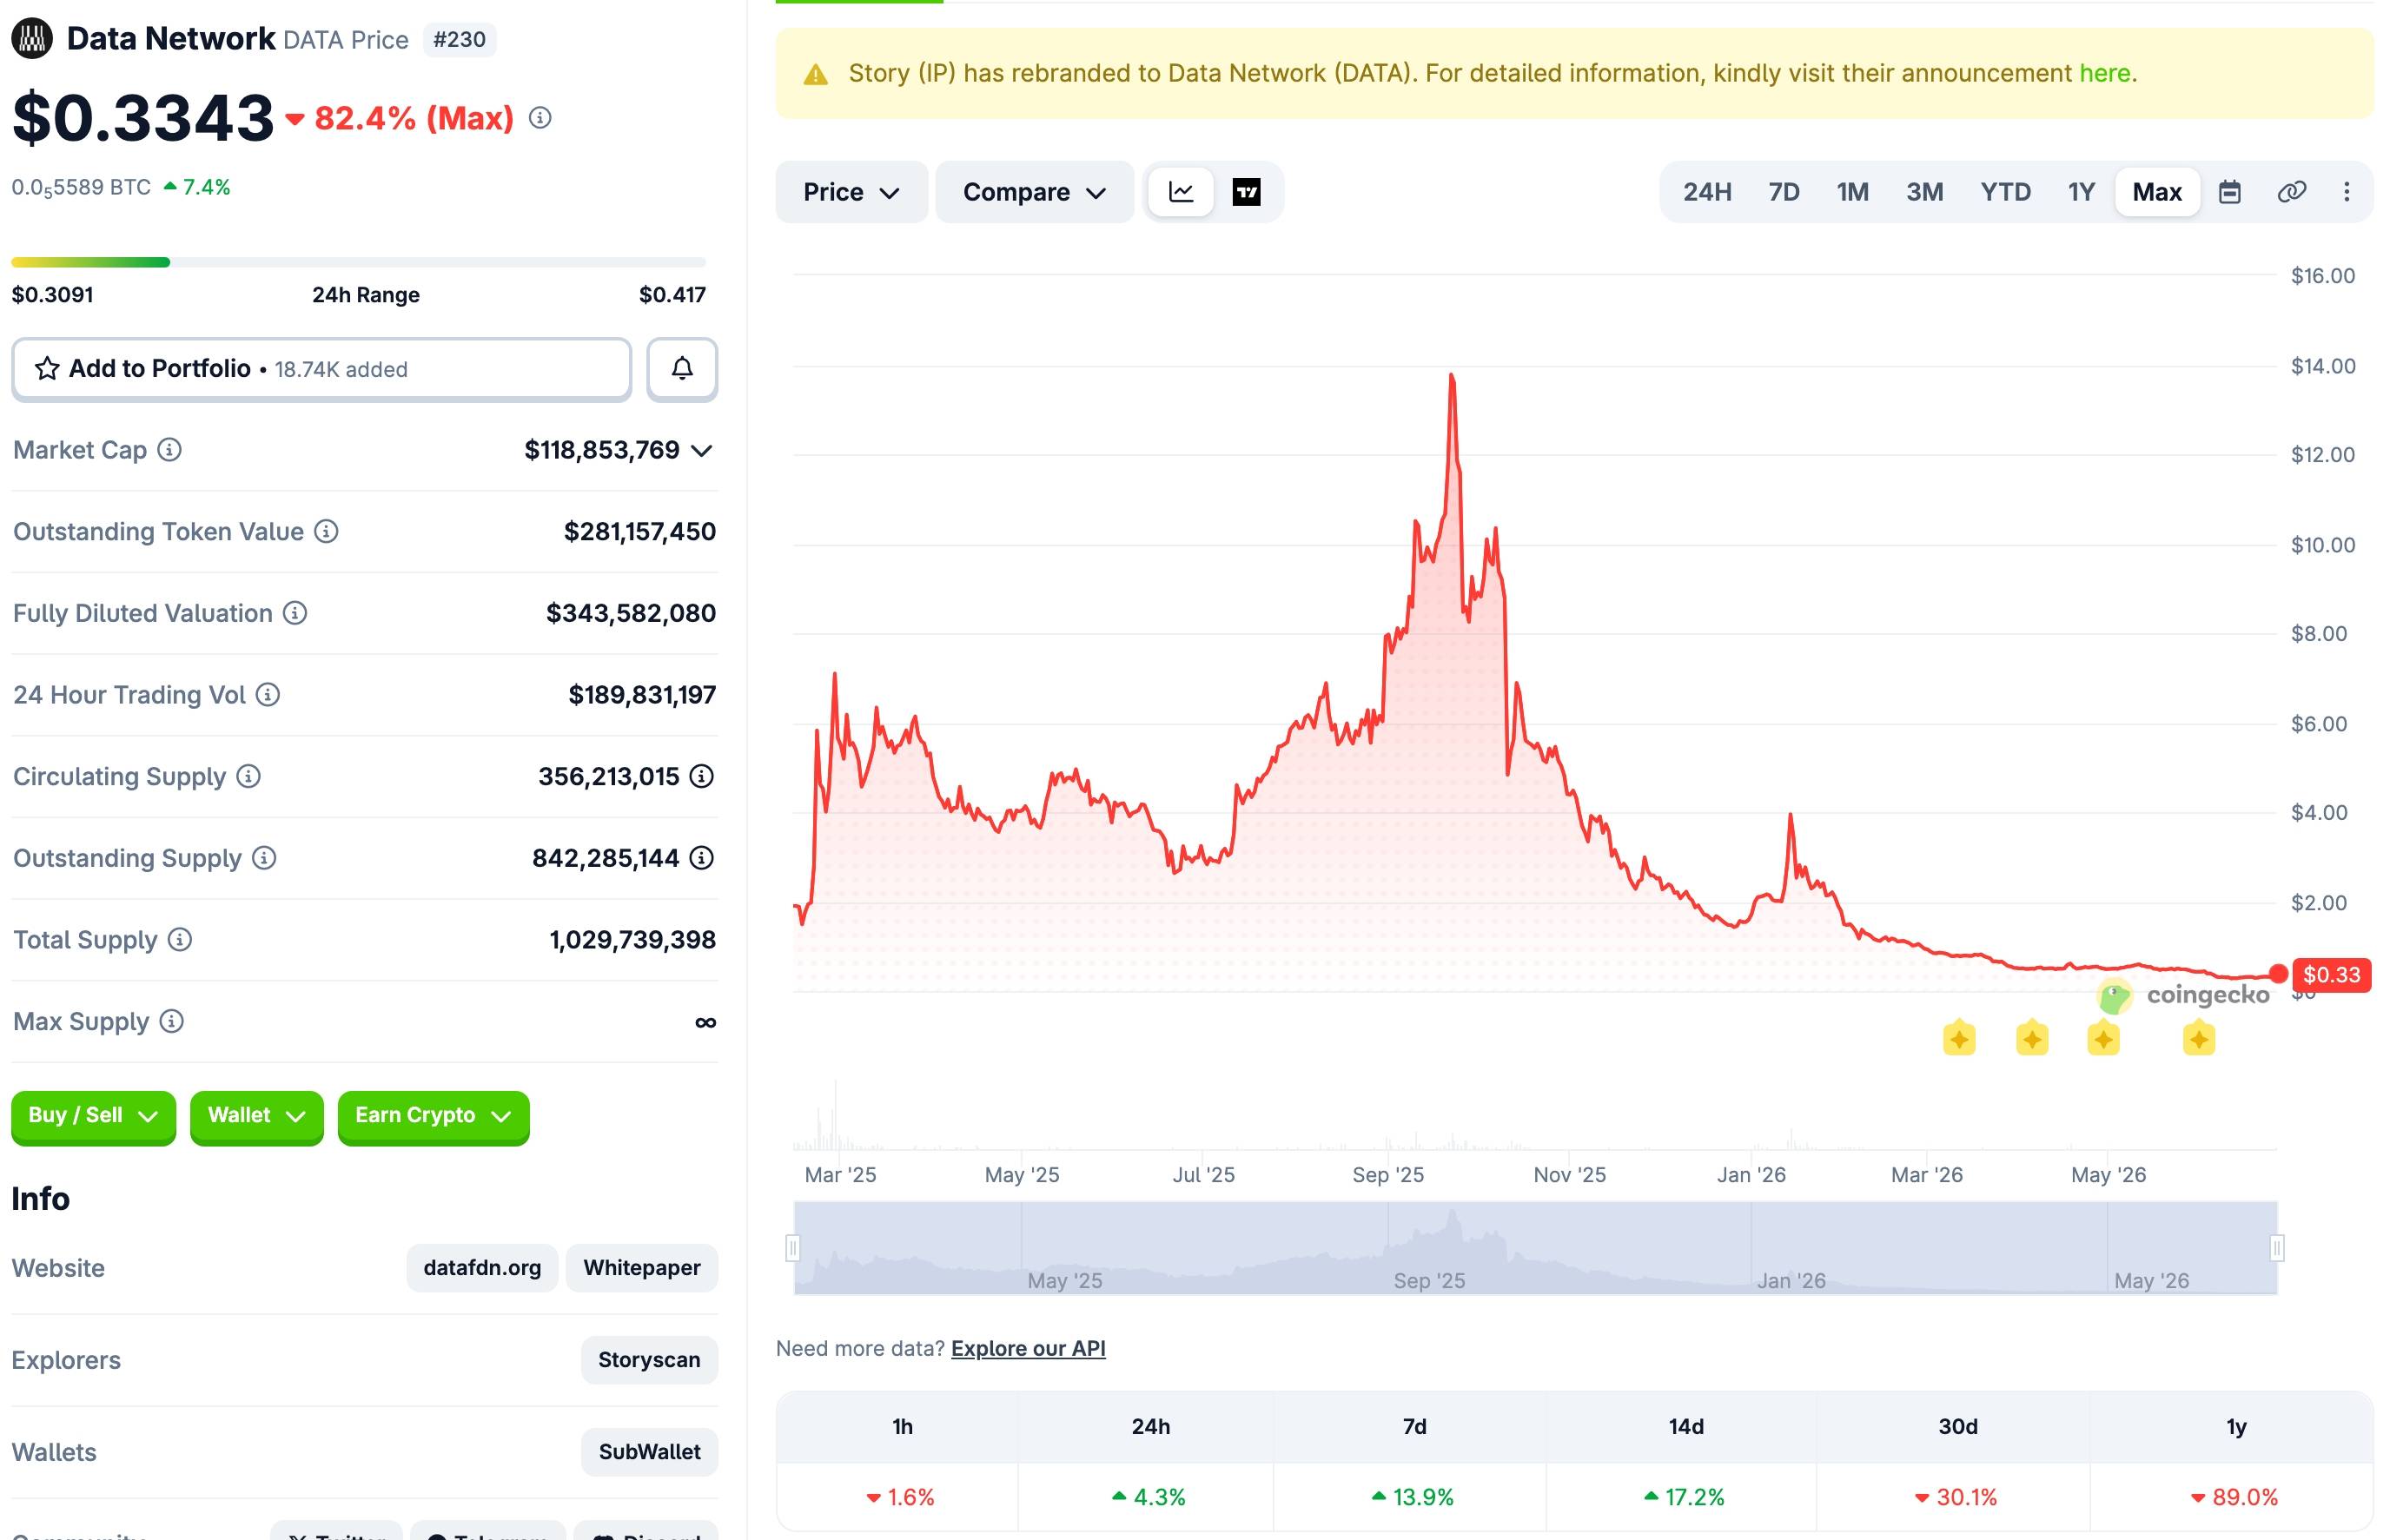This screenshot has height=1540, width=2390.
Task: Click the star Add to Portfolio button
Action: coord(321,369)
